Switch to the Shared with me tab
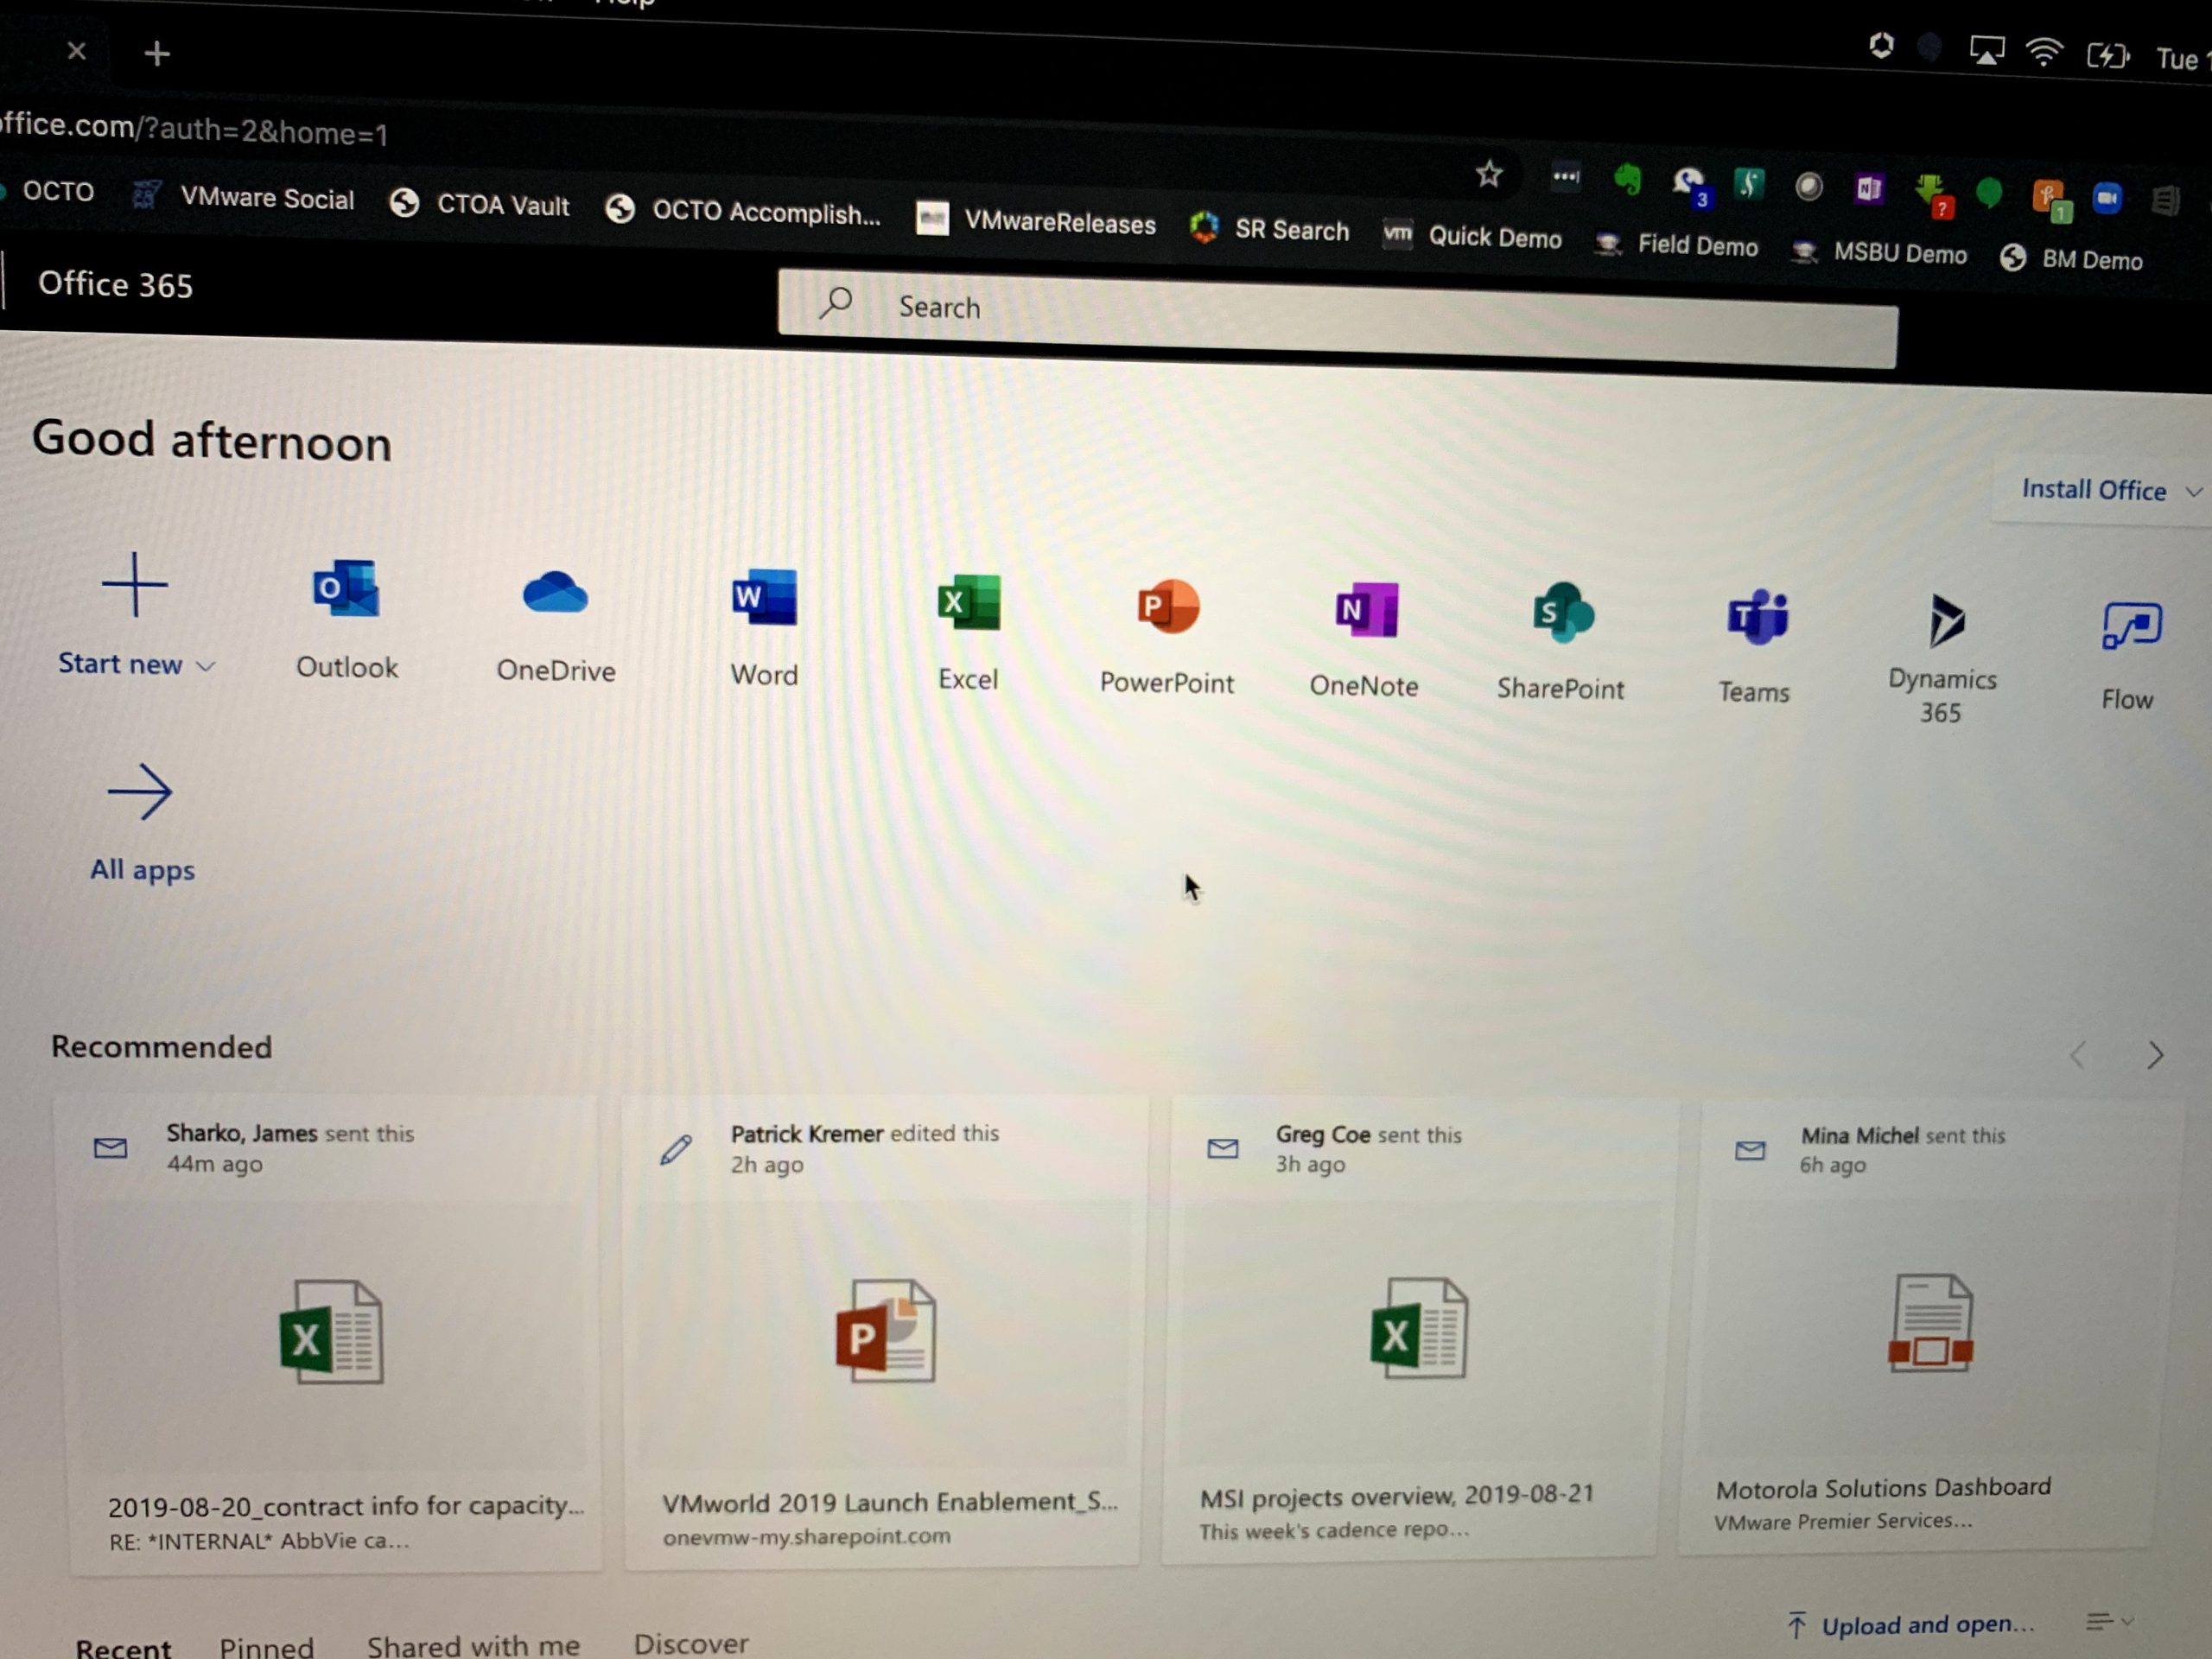The width and height of the screenshot is (2212, 1659). (x=473, y=1645)
